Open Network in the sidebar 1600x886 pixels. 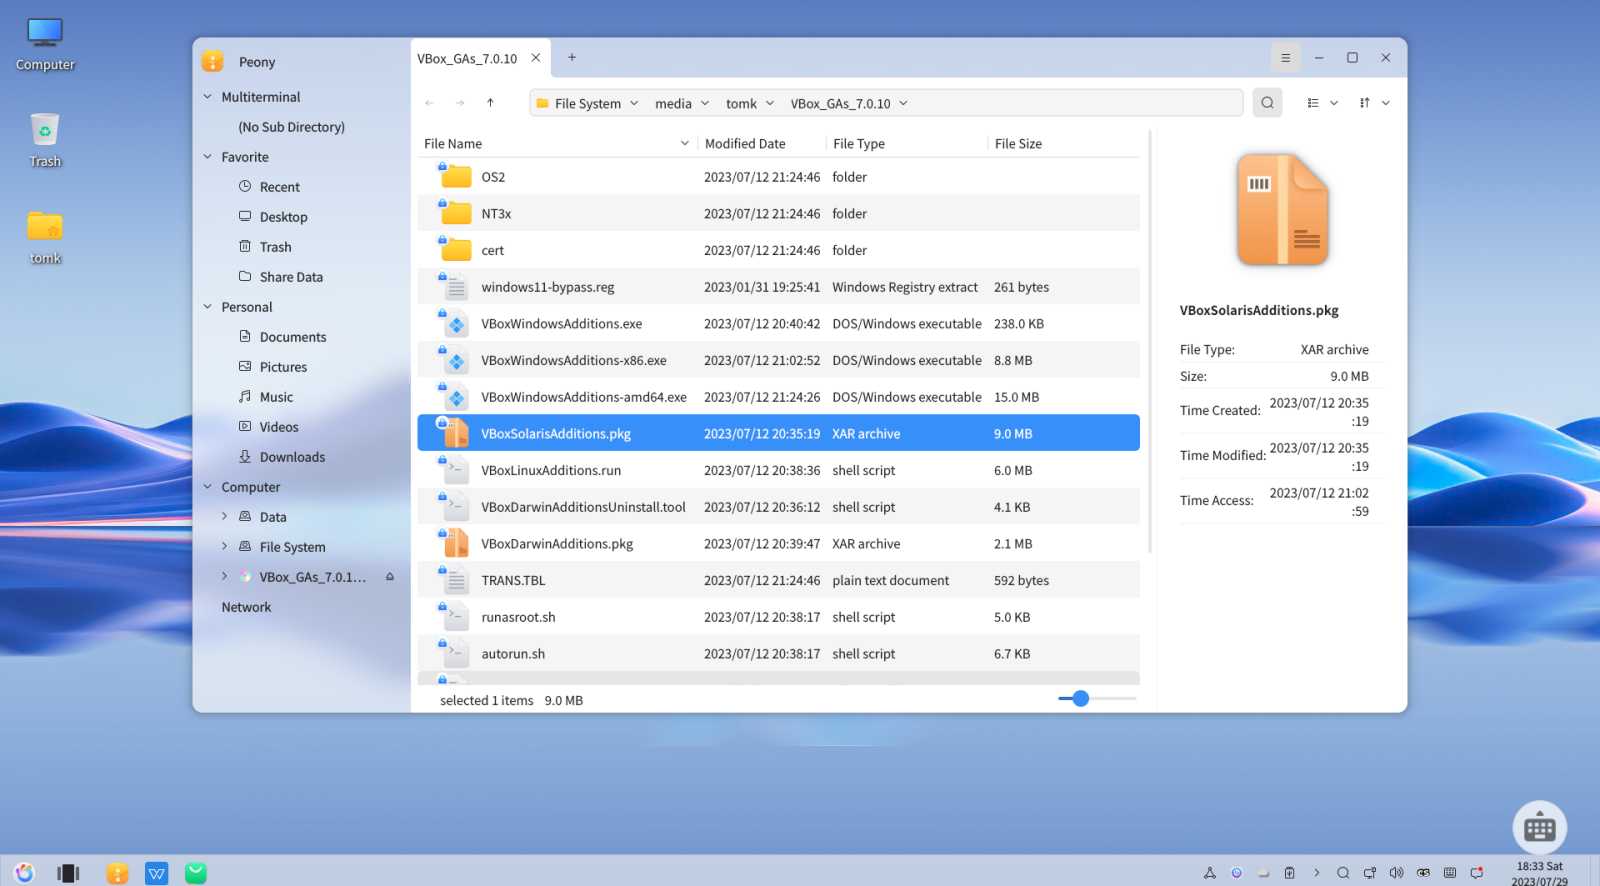coord(246,607)
